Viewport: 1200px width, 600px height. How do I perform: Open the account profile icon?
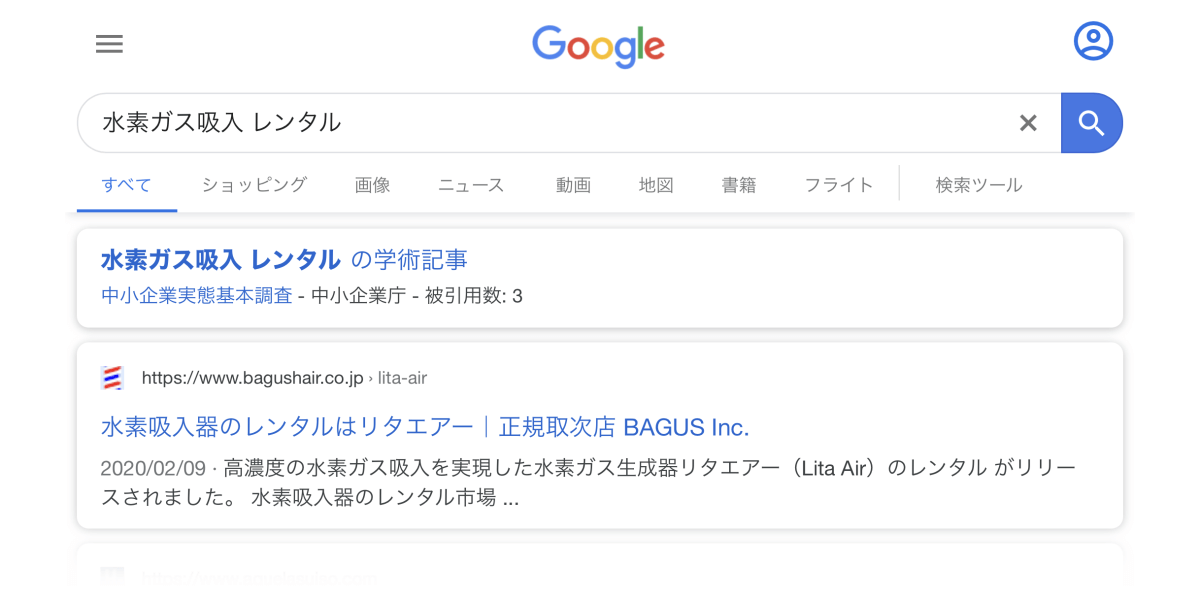(1093, 41)
